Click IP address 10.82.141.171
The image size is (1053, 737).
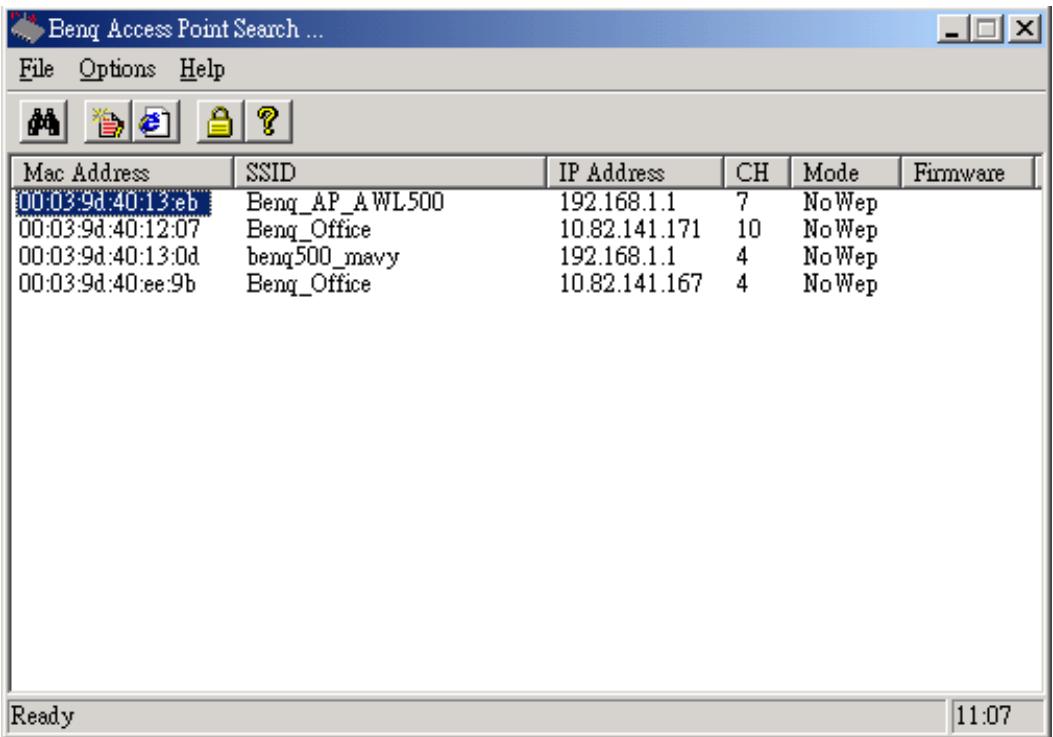click(x=630, y=230)
